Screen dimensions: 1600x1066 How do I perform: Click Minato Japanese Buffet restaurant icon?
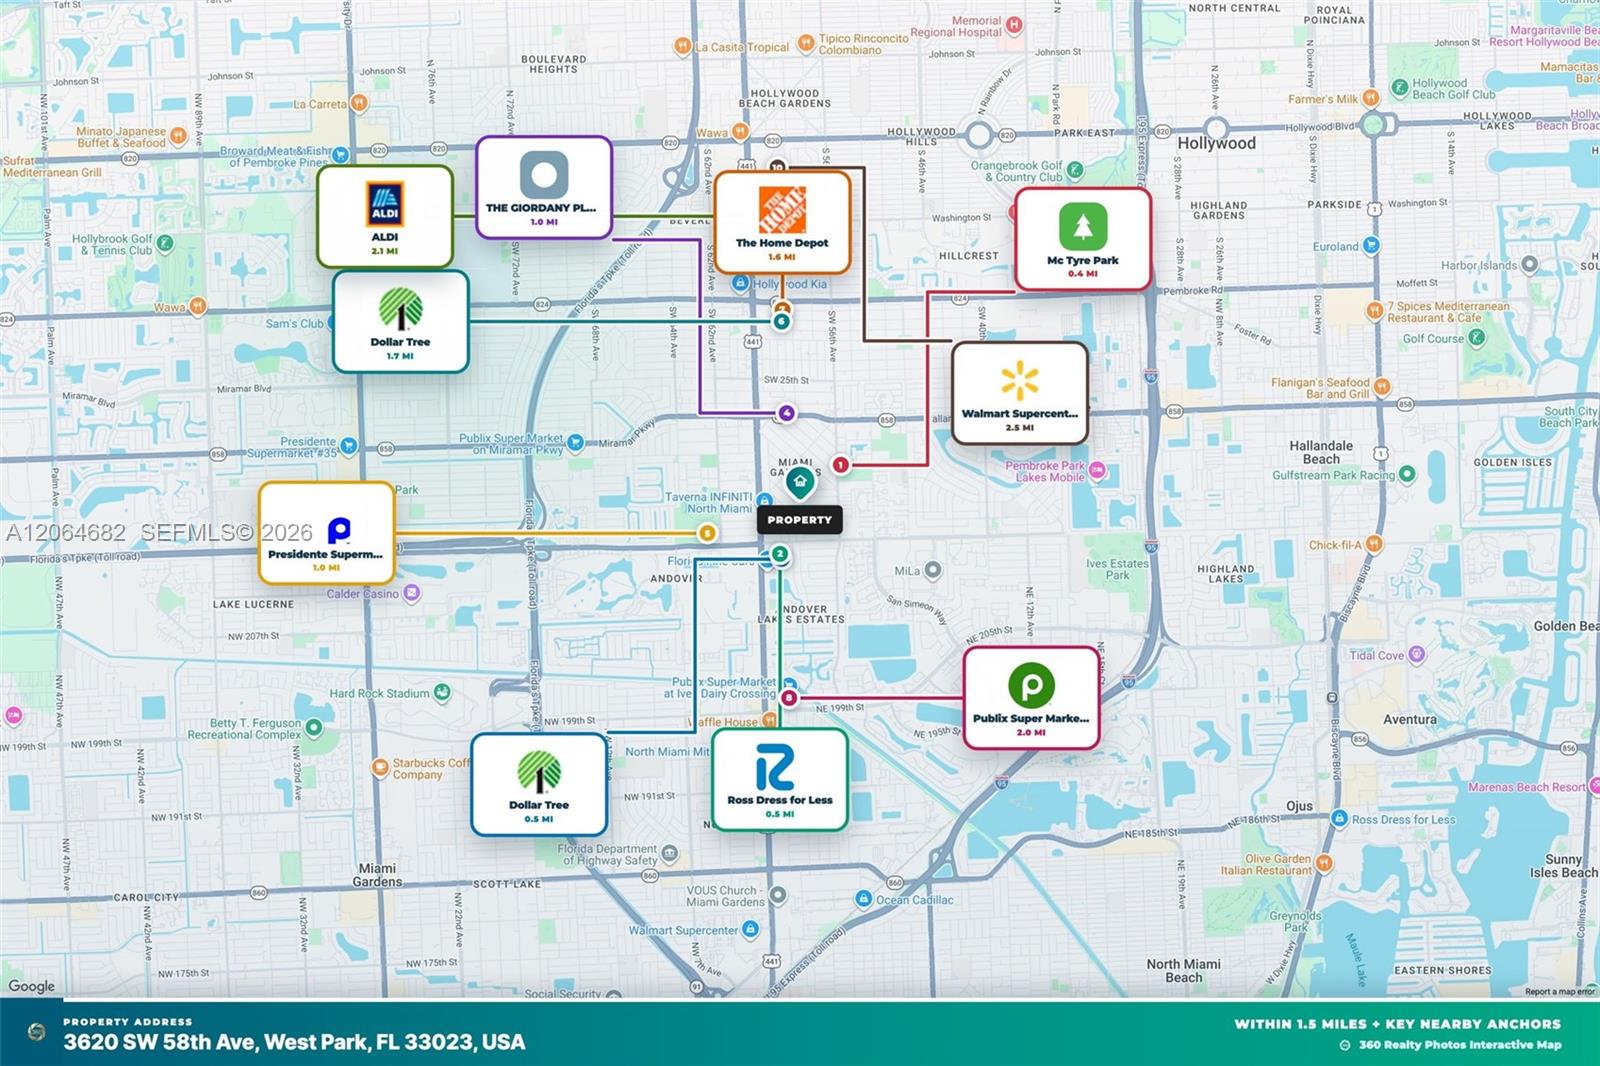point(178,136)
